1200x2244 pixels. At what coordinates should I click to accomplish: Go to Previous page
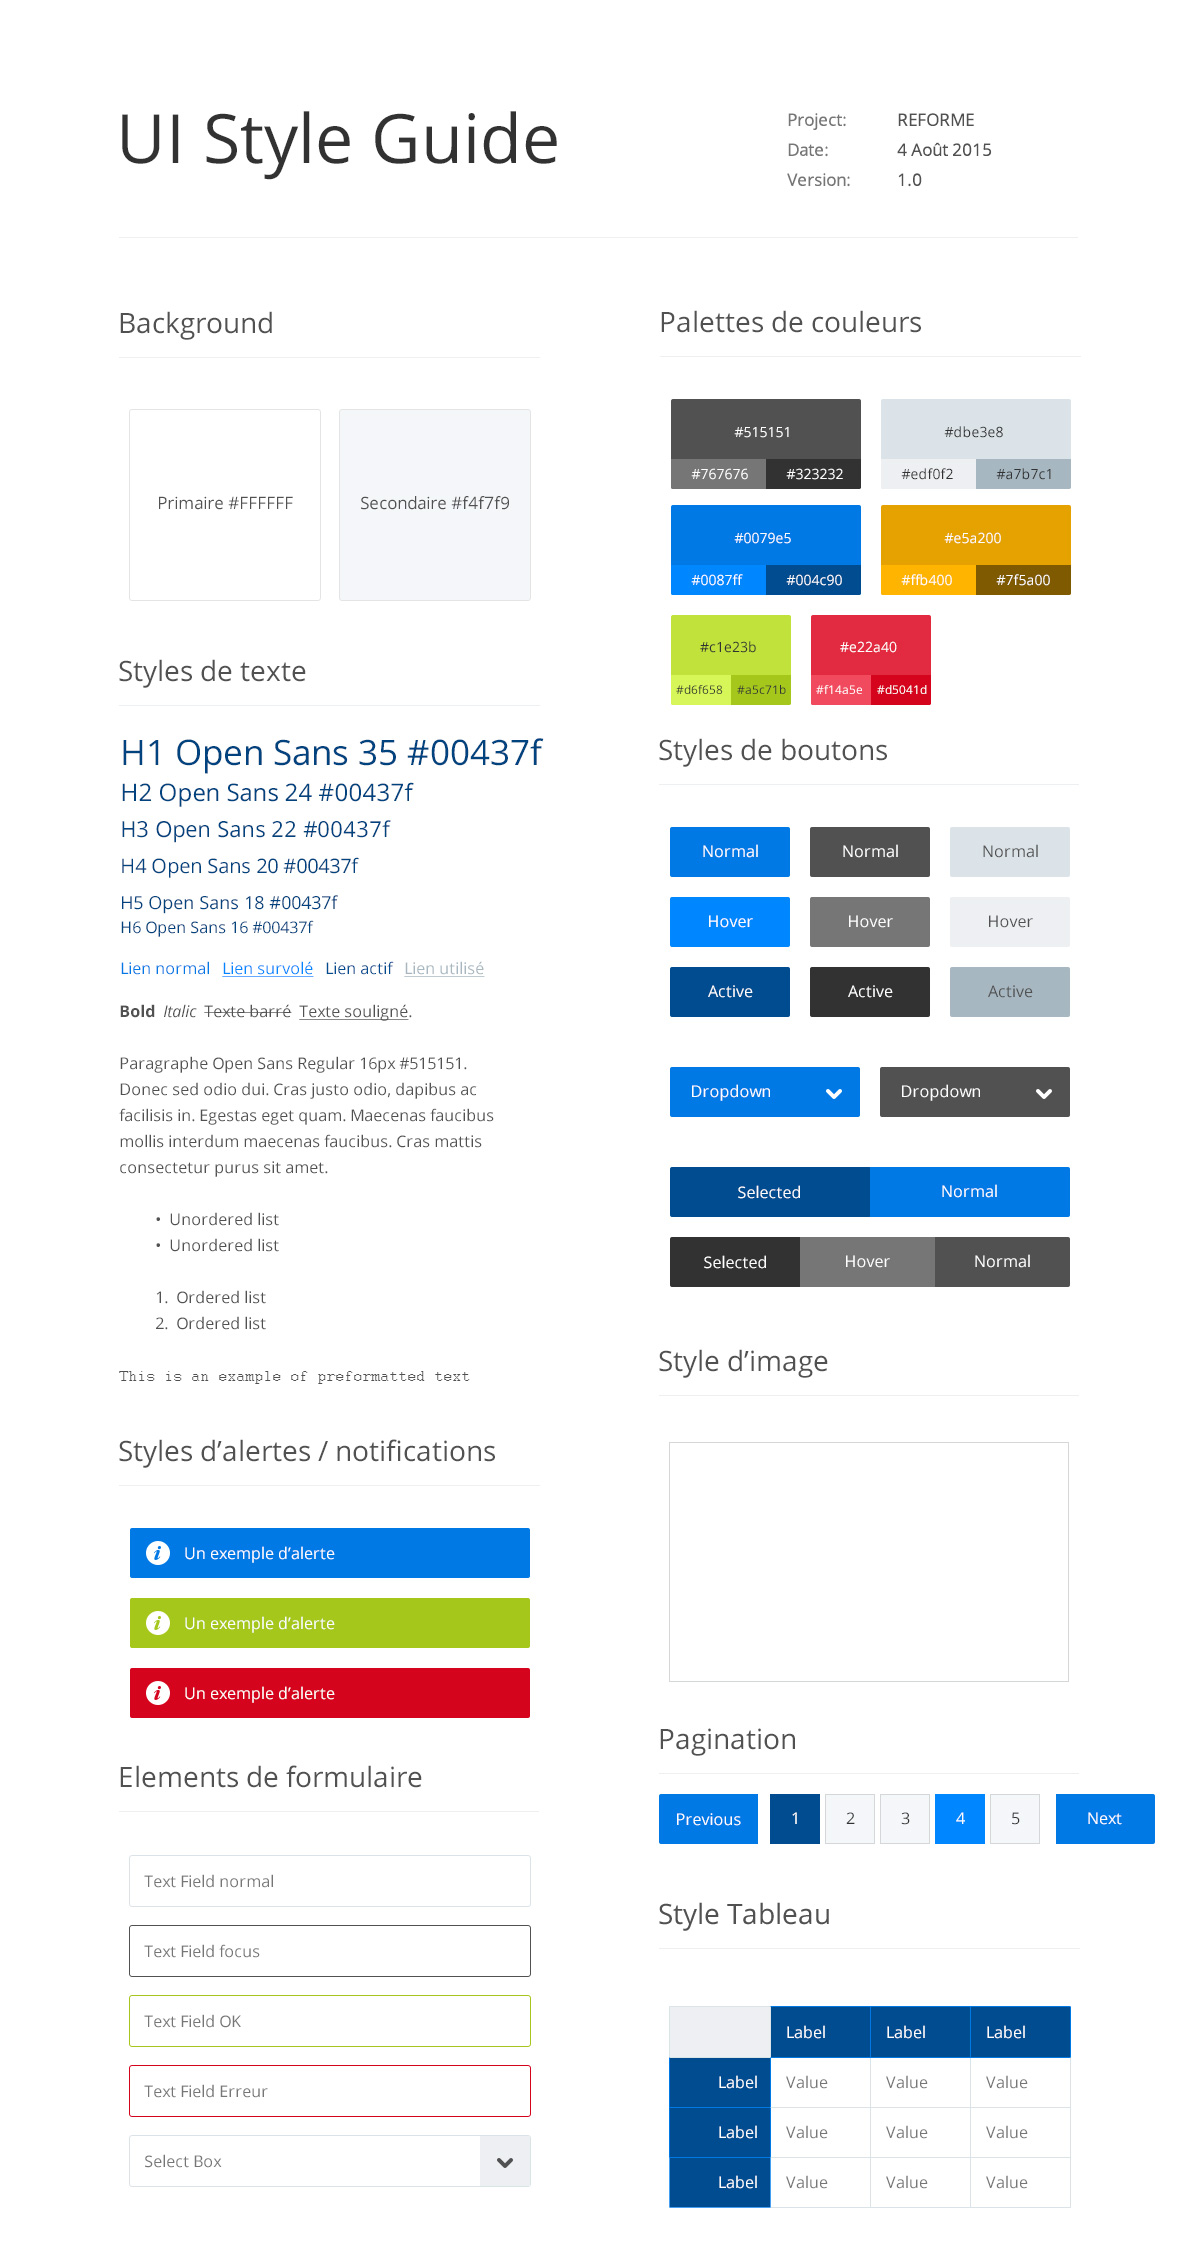[x=708, y=1819]
